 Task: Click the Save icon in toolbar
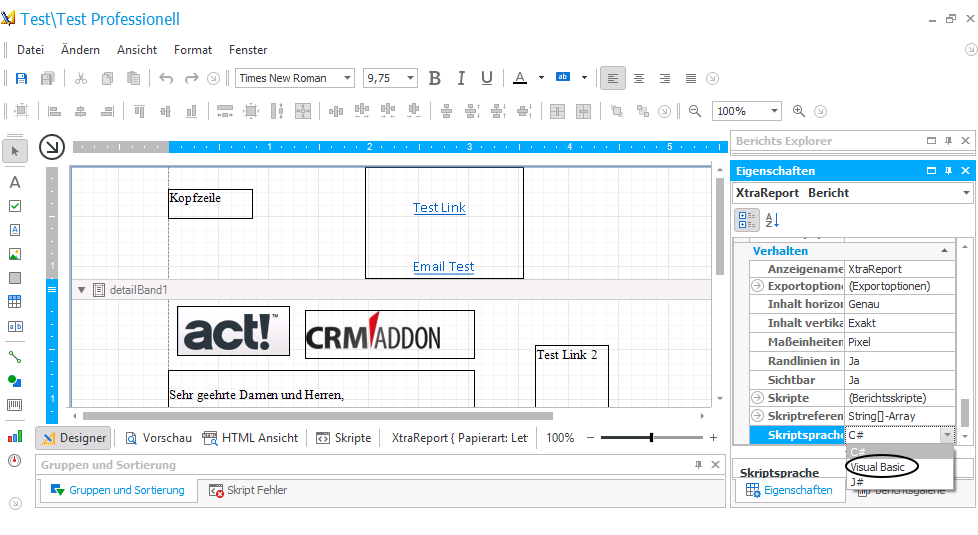point(21,79)
